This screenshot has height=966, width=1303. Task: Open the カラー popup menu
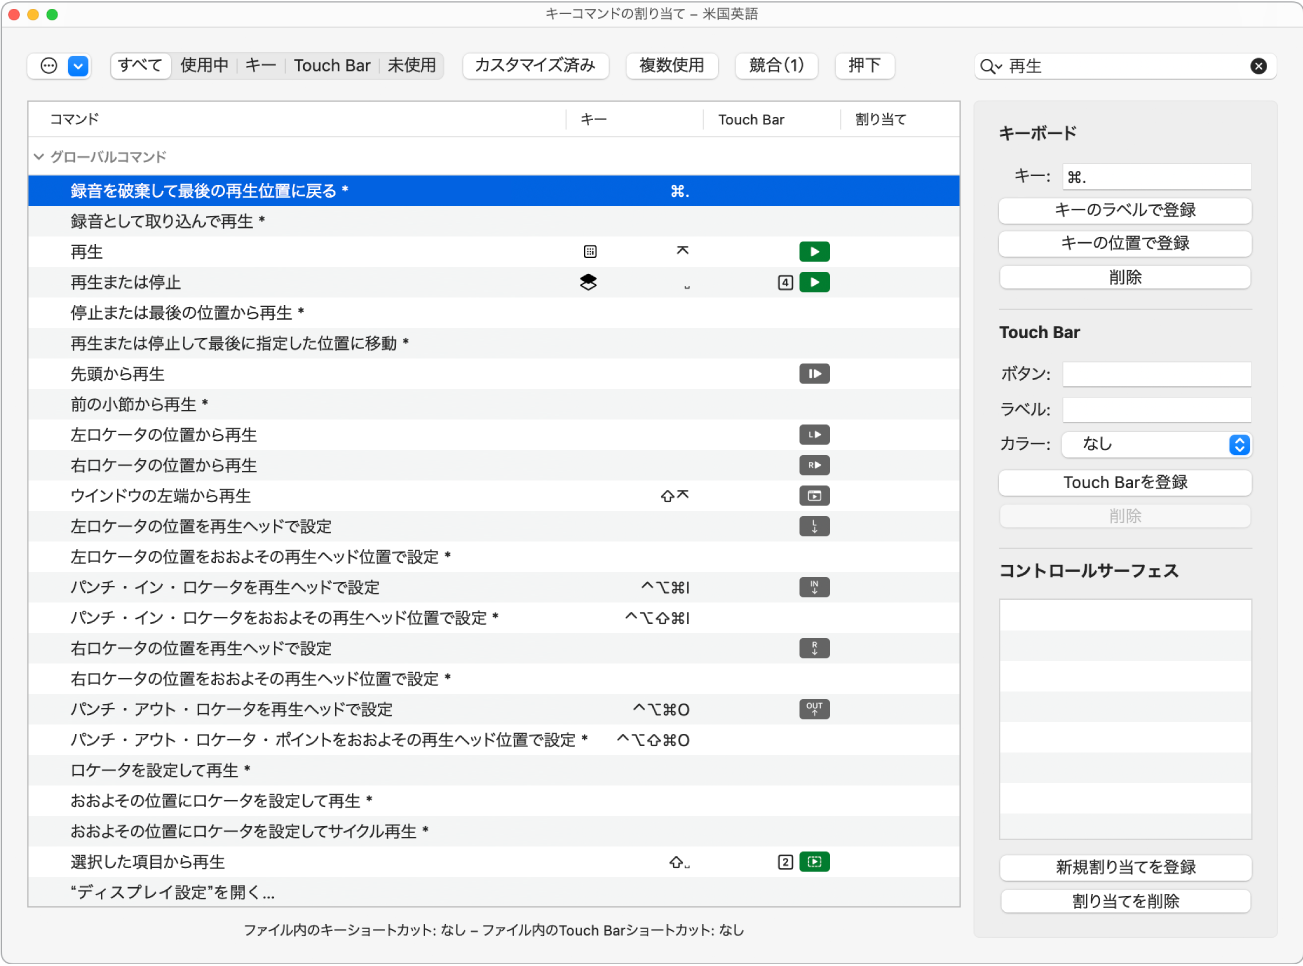[1156, 444]
